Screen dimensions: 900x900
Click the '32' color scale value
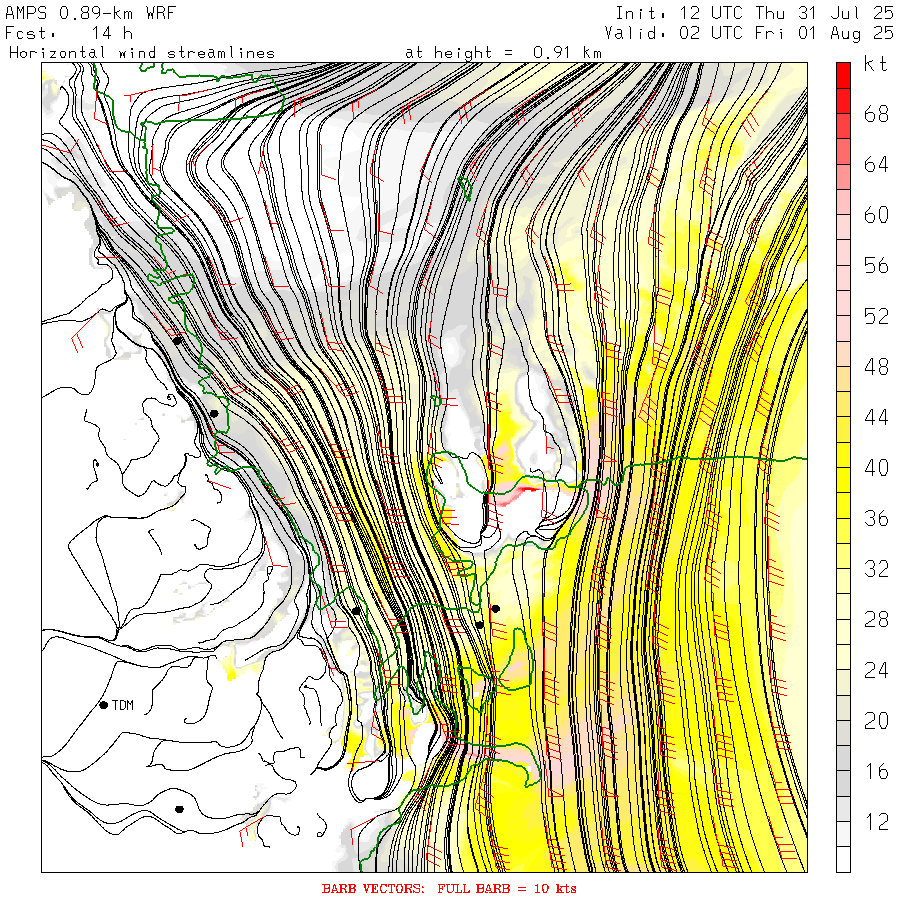pos(876,569)
